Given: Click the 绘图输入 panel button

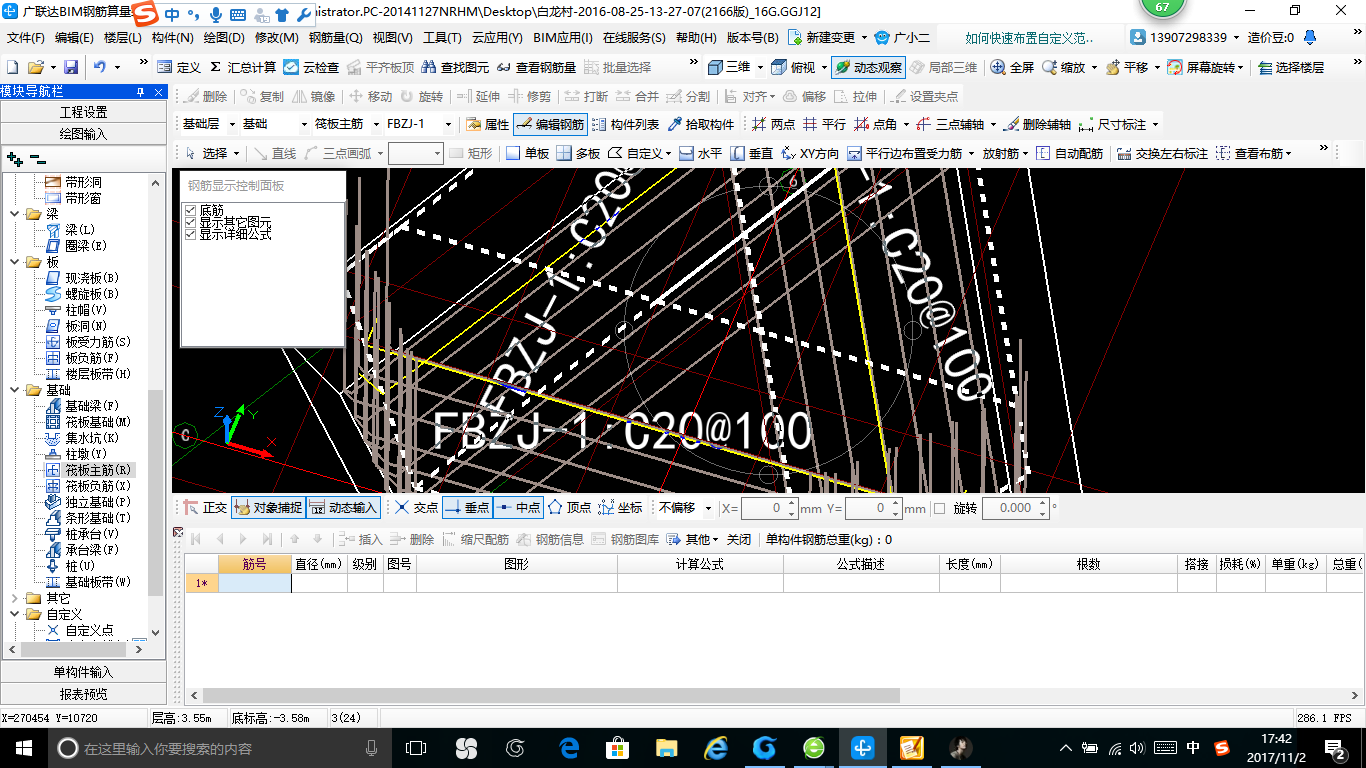Looking at the screenshot, I should tap(83, 133).
